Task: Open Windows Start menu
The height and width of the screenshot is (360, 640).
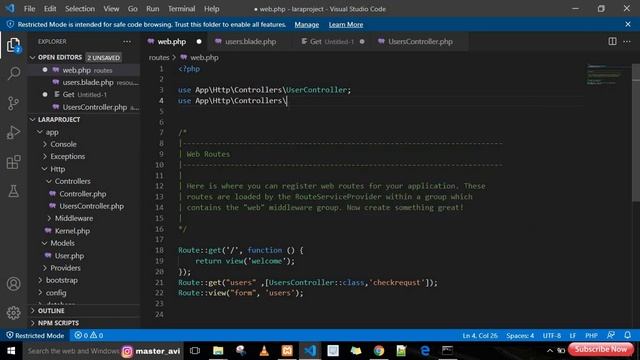Action: coord(11,351)
